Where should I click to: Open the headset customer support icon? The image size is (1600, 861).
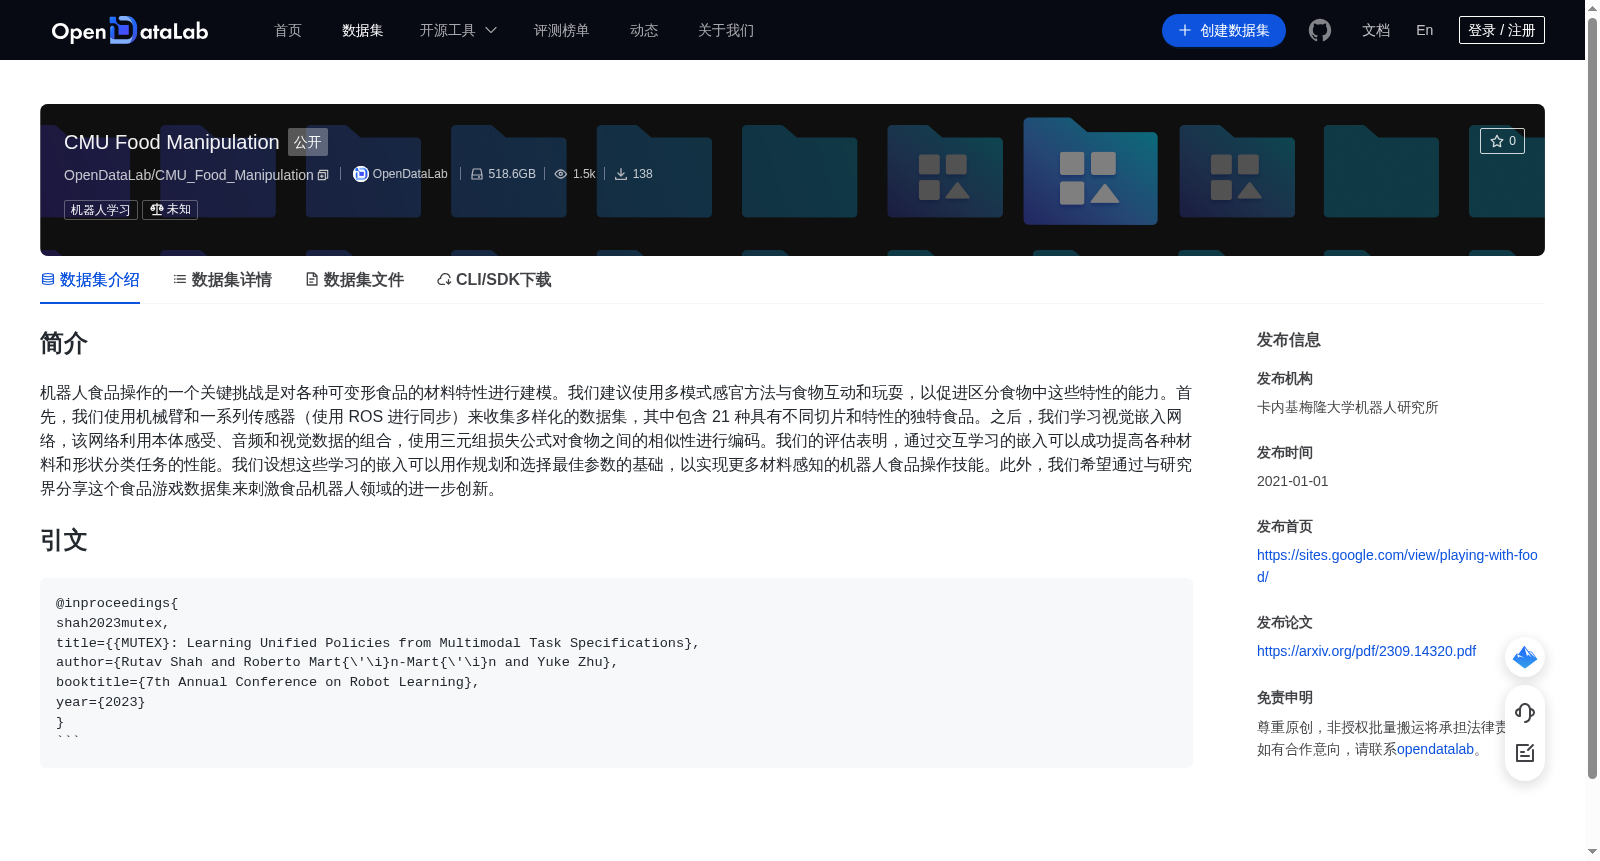pos(1525,712)
